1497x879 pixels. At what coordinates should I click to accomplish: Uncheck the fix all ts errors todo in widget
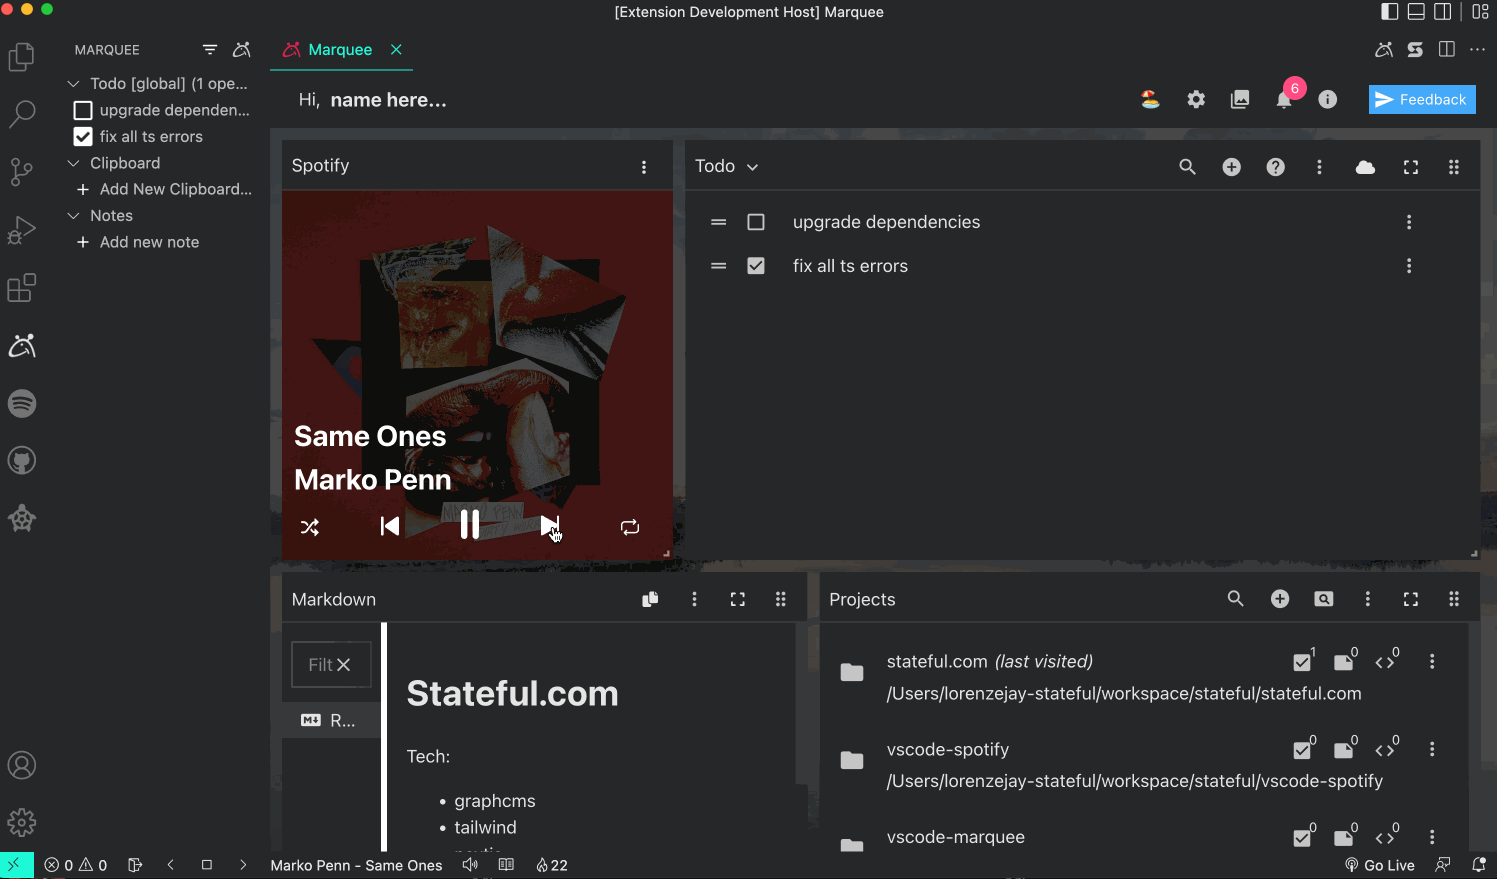756,266
